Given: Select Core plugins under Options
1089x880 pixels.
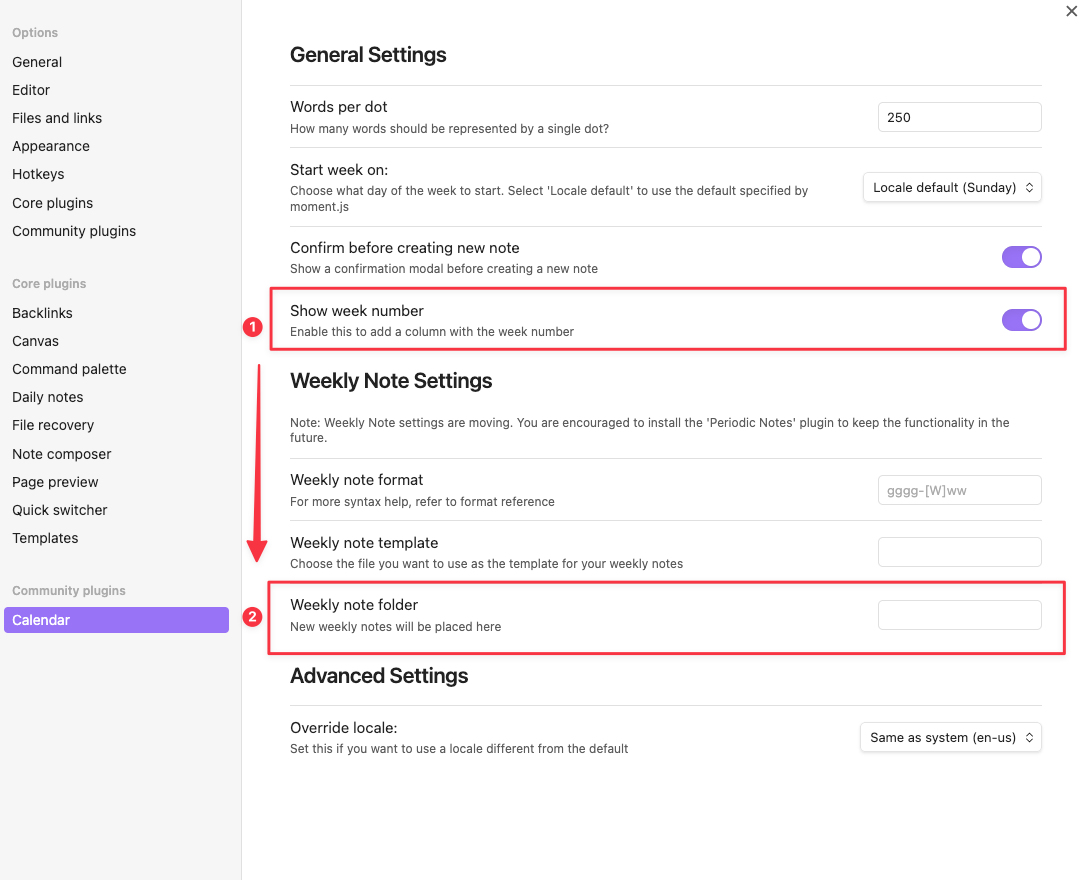Looking at the screenshot, I should point(52,203).
